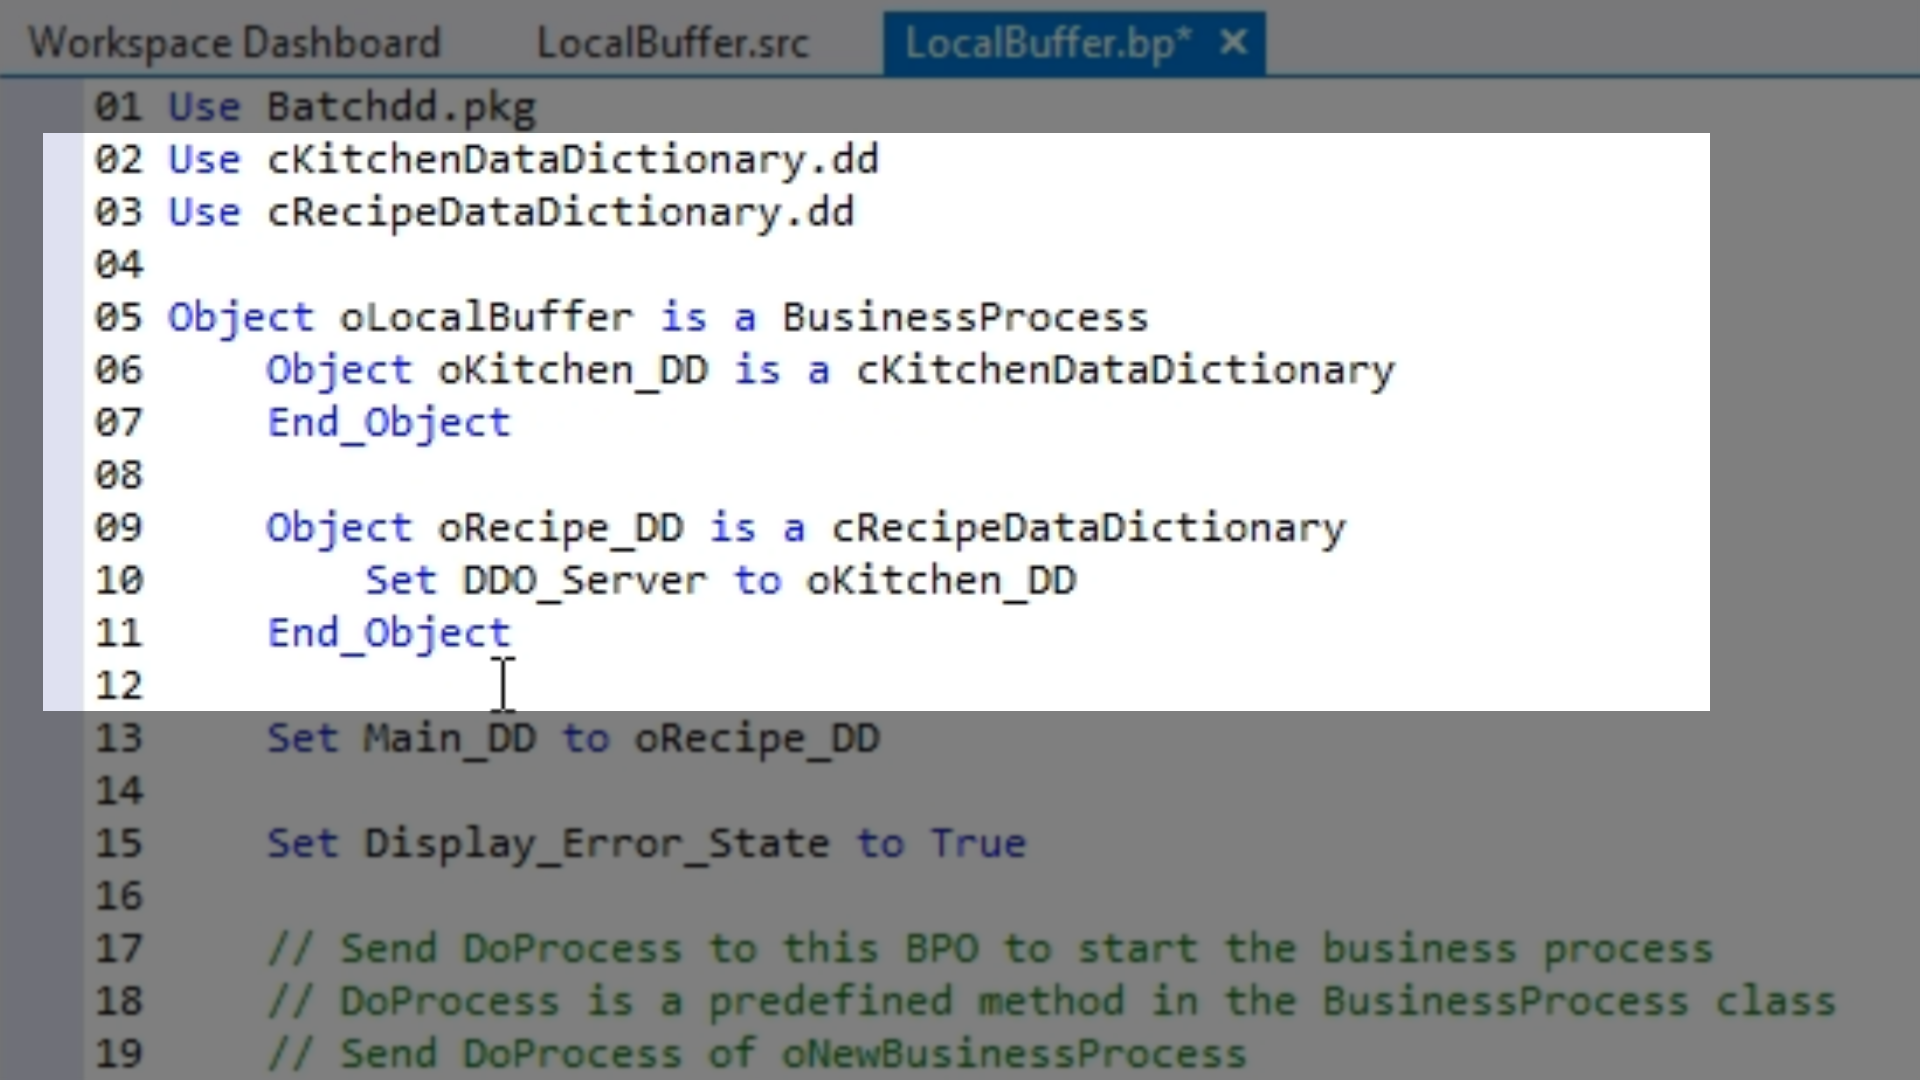The height and width of the screenshot is (1080, 1920).
Task: Place cursor on cKitchenDataDictionary.dd in line 02
Action: point(572,160)
